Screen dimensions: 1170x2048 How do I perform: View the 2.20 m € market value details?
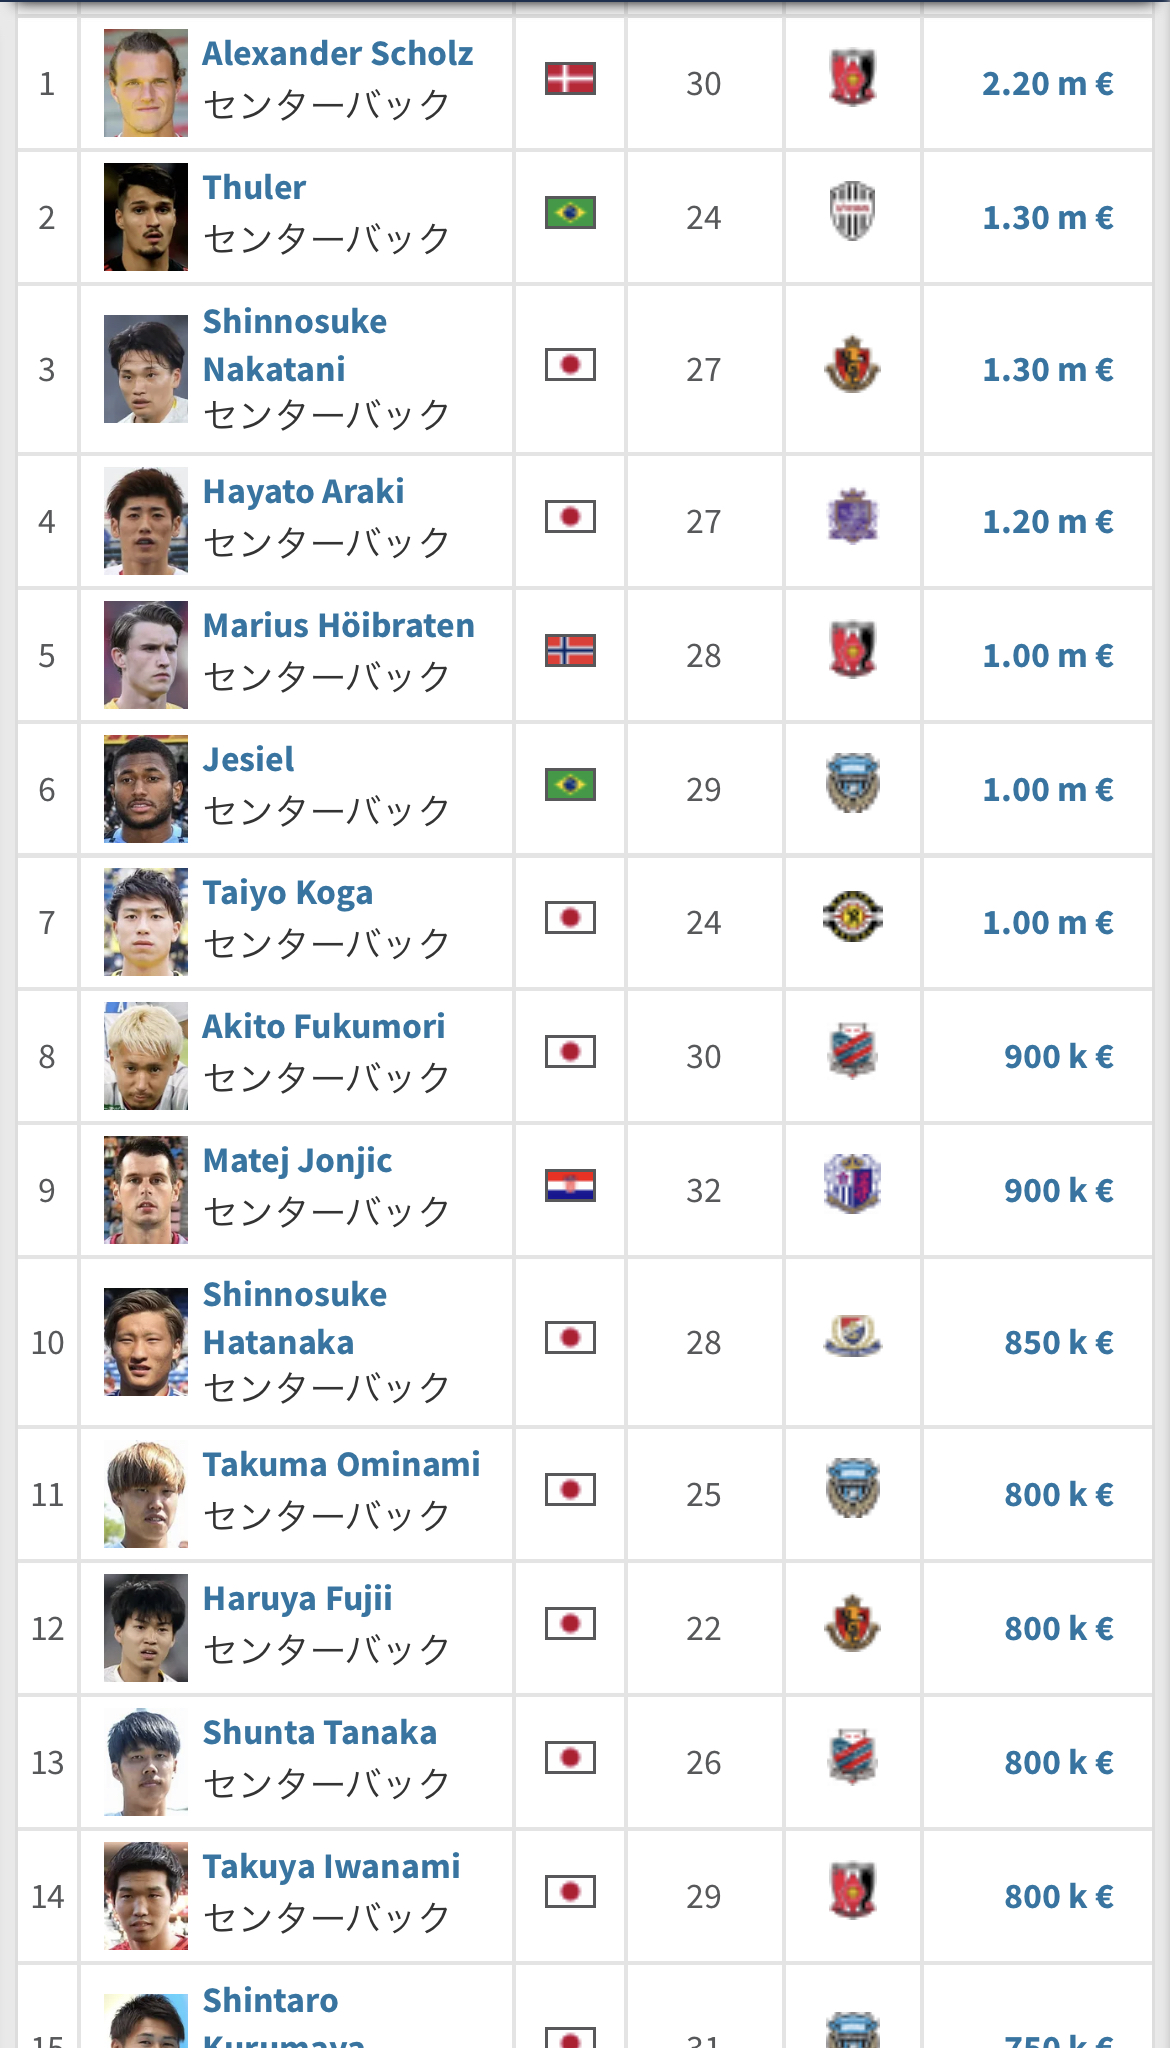tap(1047, 84)
